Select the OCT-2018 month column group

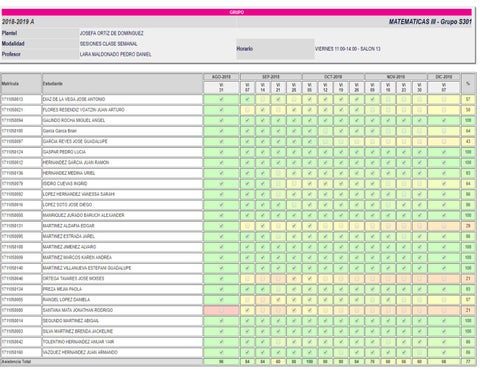point(333,77)
